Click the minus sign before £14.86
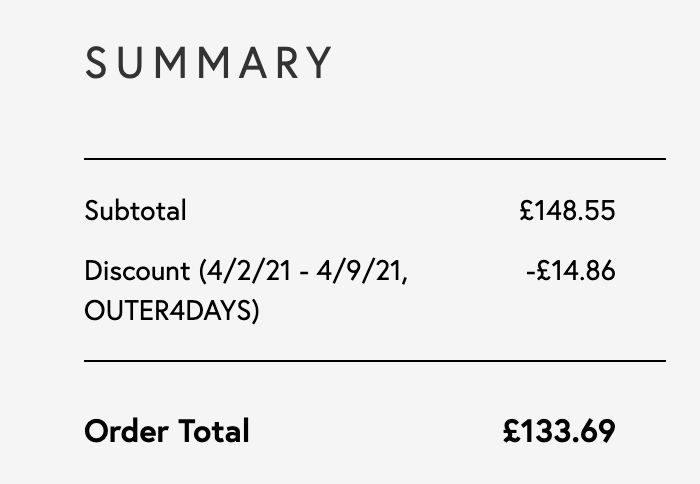 (x=531, y=271)
